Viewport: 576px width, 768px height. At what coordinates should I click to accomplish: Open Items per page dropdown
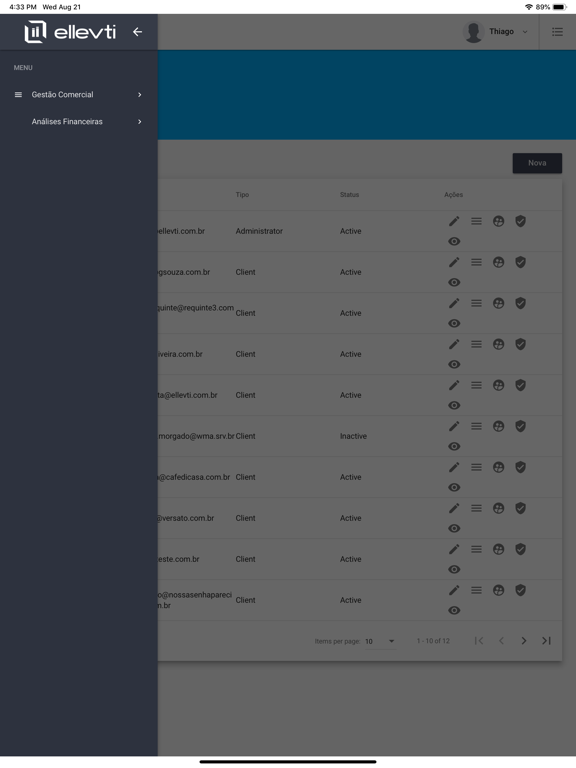point(380,641)
